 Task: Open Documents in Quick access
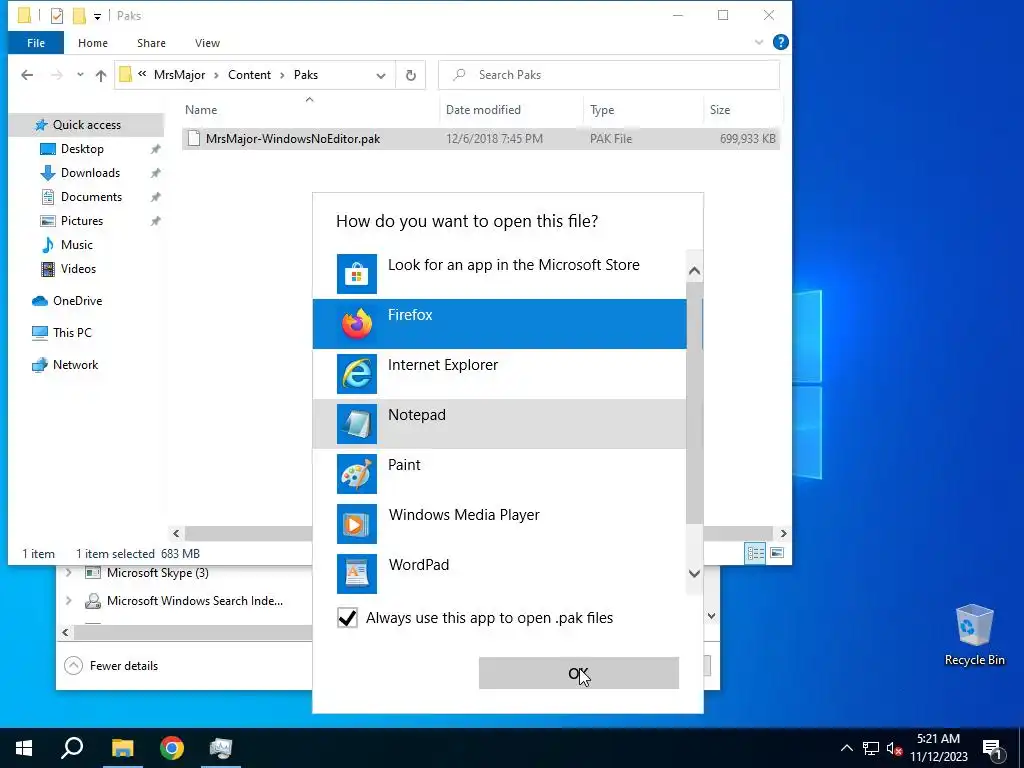[91, 197]
